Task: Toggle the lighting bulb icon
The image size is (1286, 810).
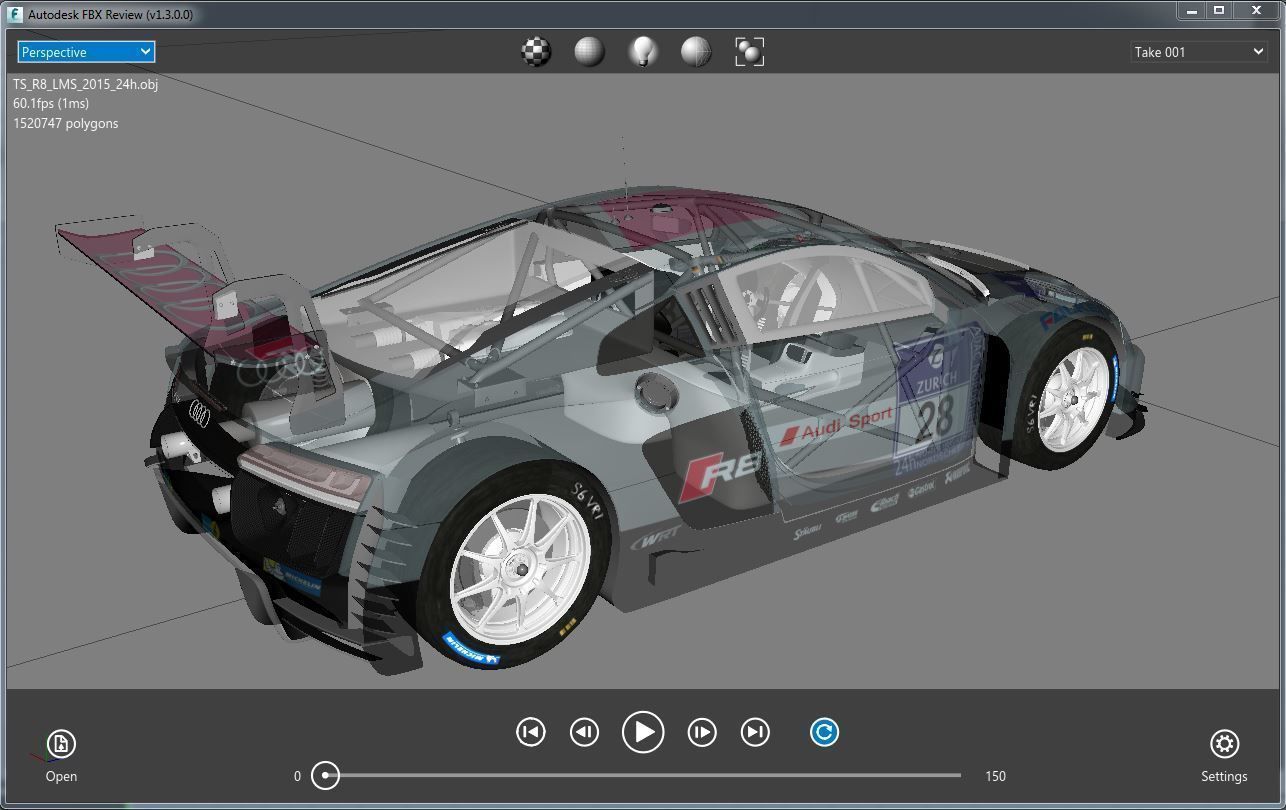Action: 643,52
